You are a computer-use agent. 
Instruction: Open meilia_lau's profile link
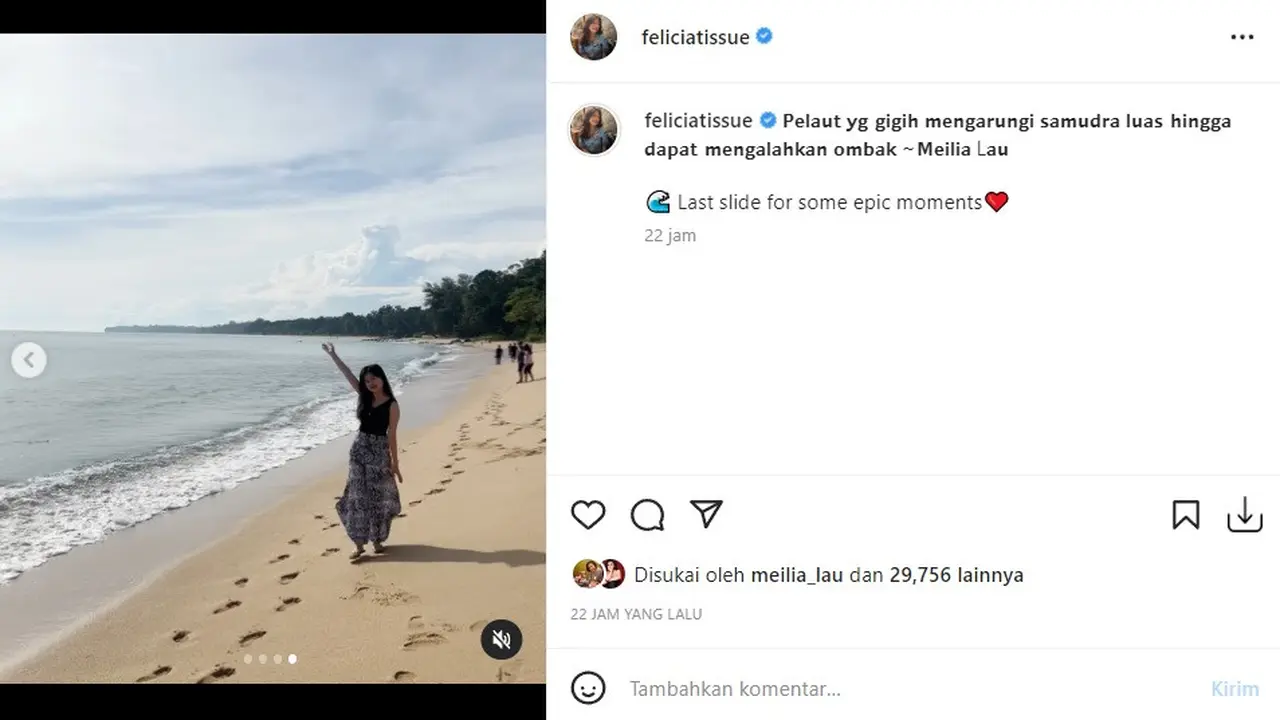click(800, 575)
